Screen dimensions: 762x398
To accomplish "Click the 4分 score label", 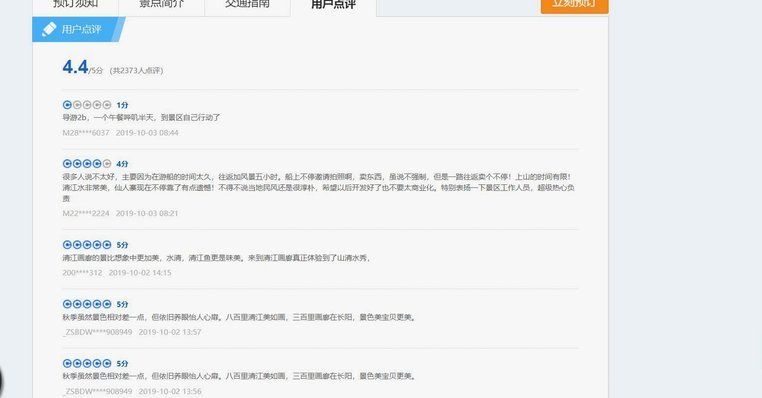I will [x=122, y=164].
